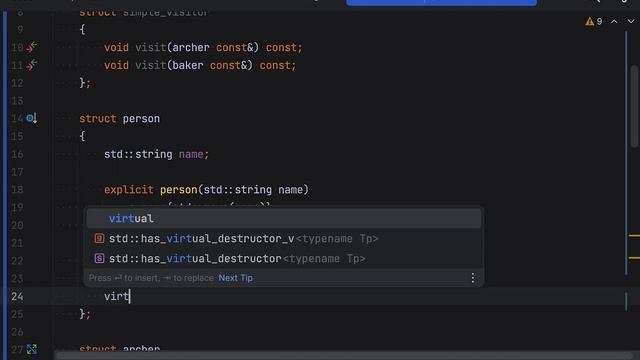
Task: Click 'void visit(baker const&) const;' line
Action: pyautogui.click(x=200, y=65)
